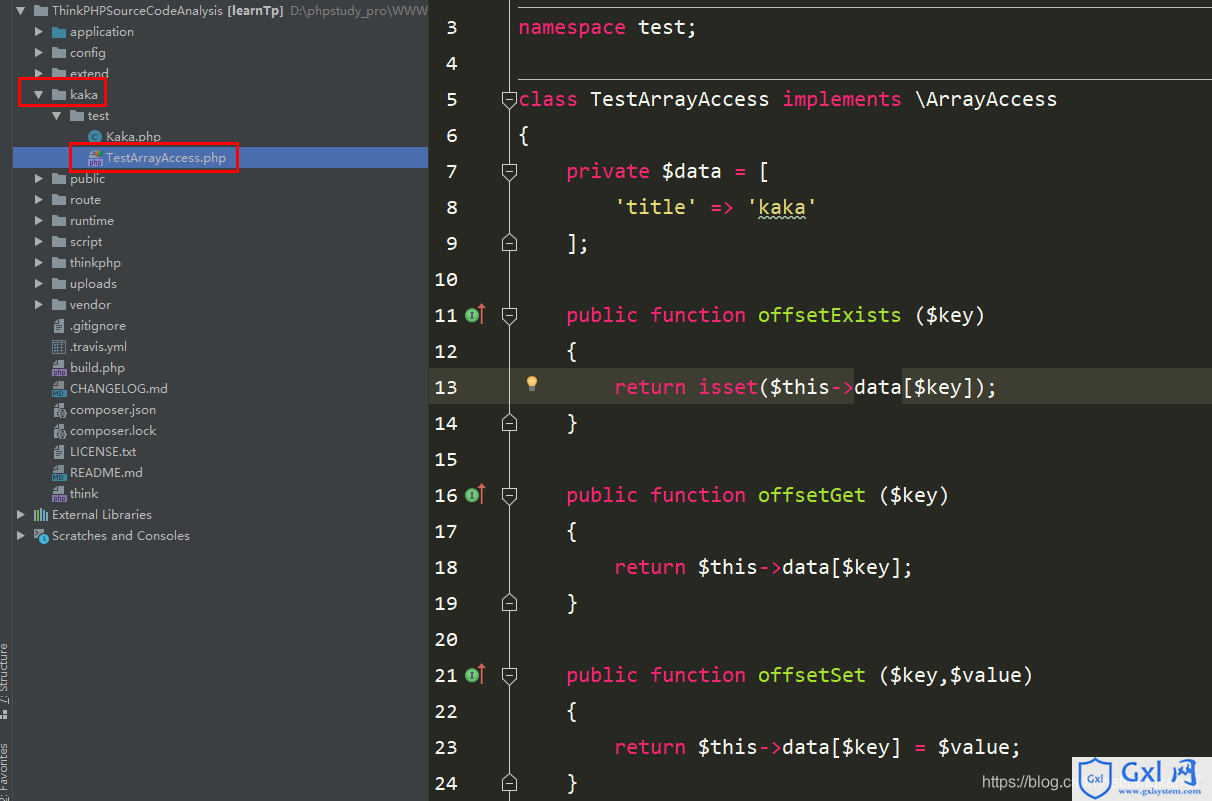Click the 'offsetGet' method name in code
1212x801 pixels.
[811, 495]
